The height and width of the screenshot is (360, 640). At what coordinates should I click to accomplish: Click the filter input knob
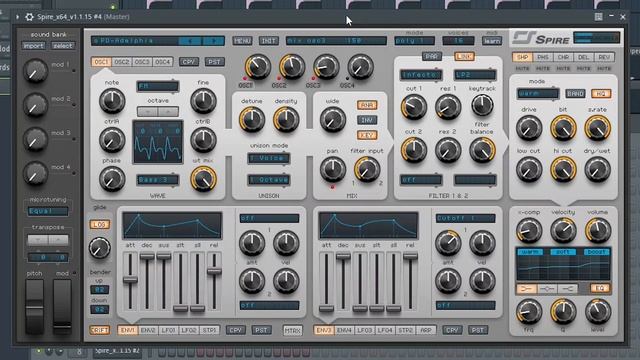[367, 169]
